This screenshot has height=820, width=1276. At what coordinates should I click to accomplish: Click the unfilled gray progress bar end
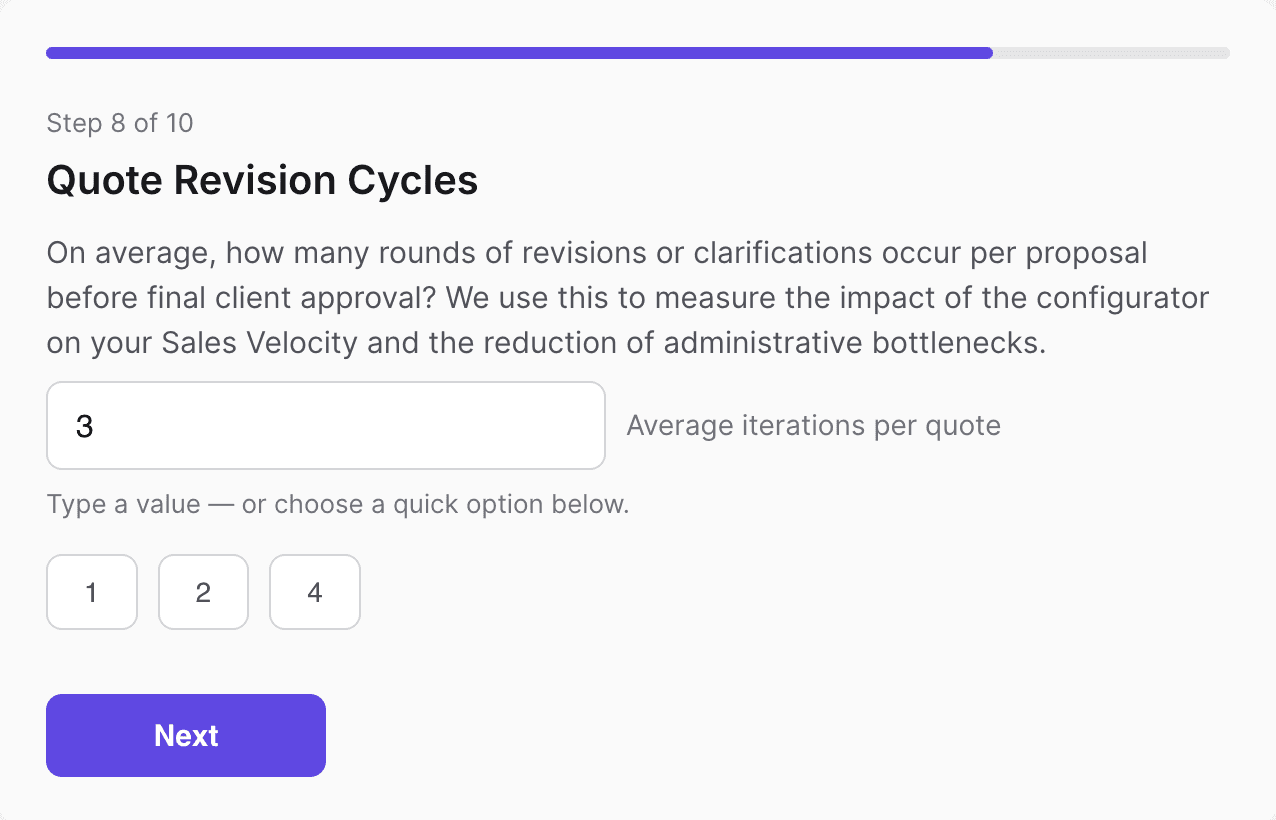1111,53
